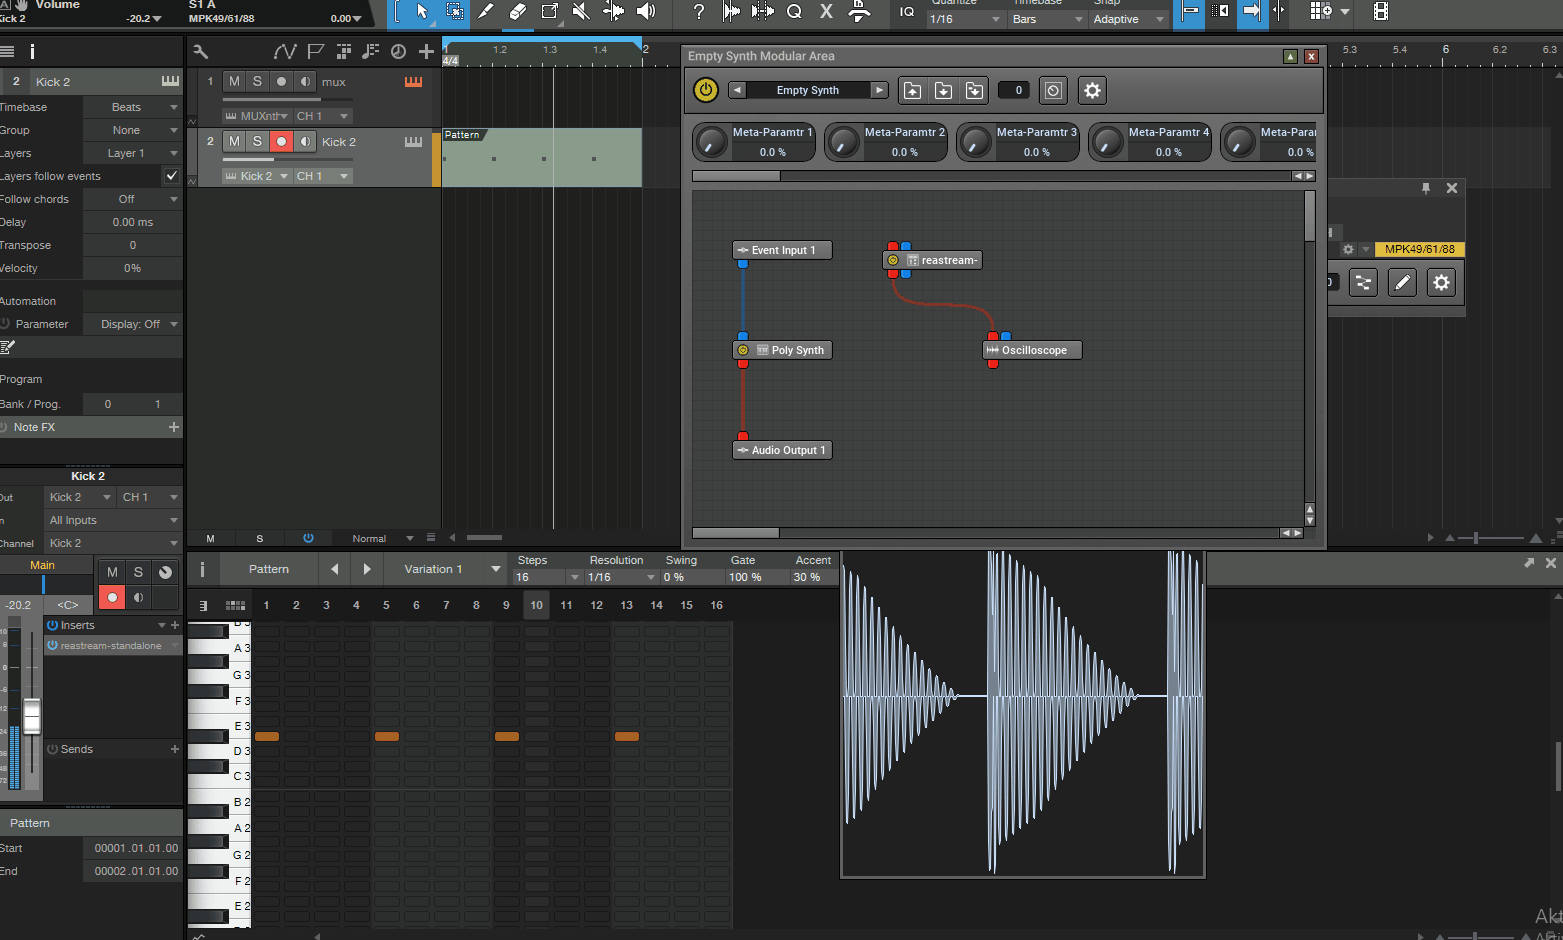Open the Steps 16 dropdown
The image size is (1563, 940).
click(547, 577)
